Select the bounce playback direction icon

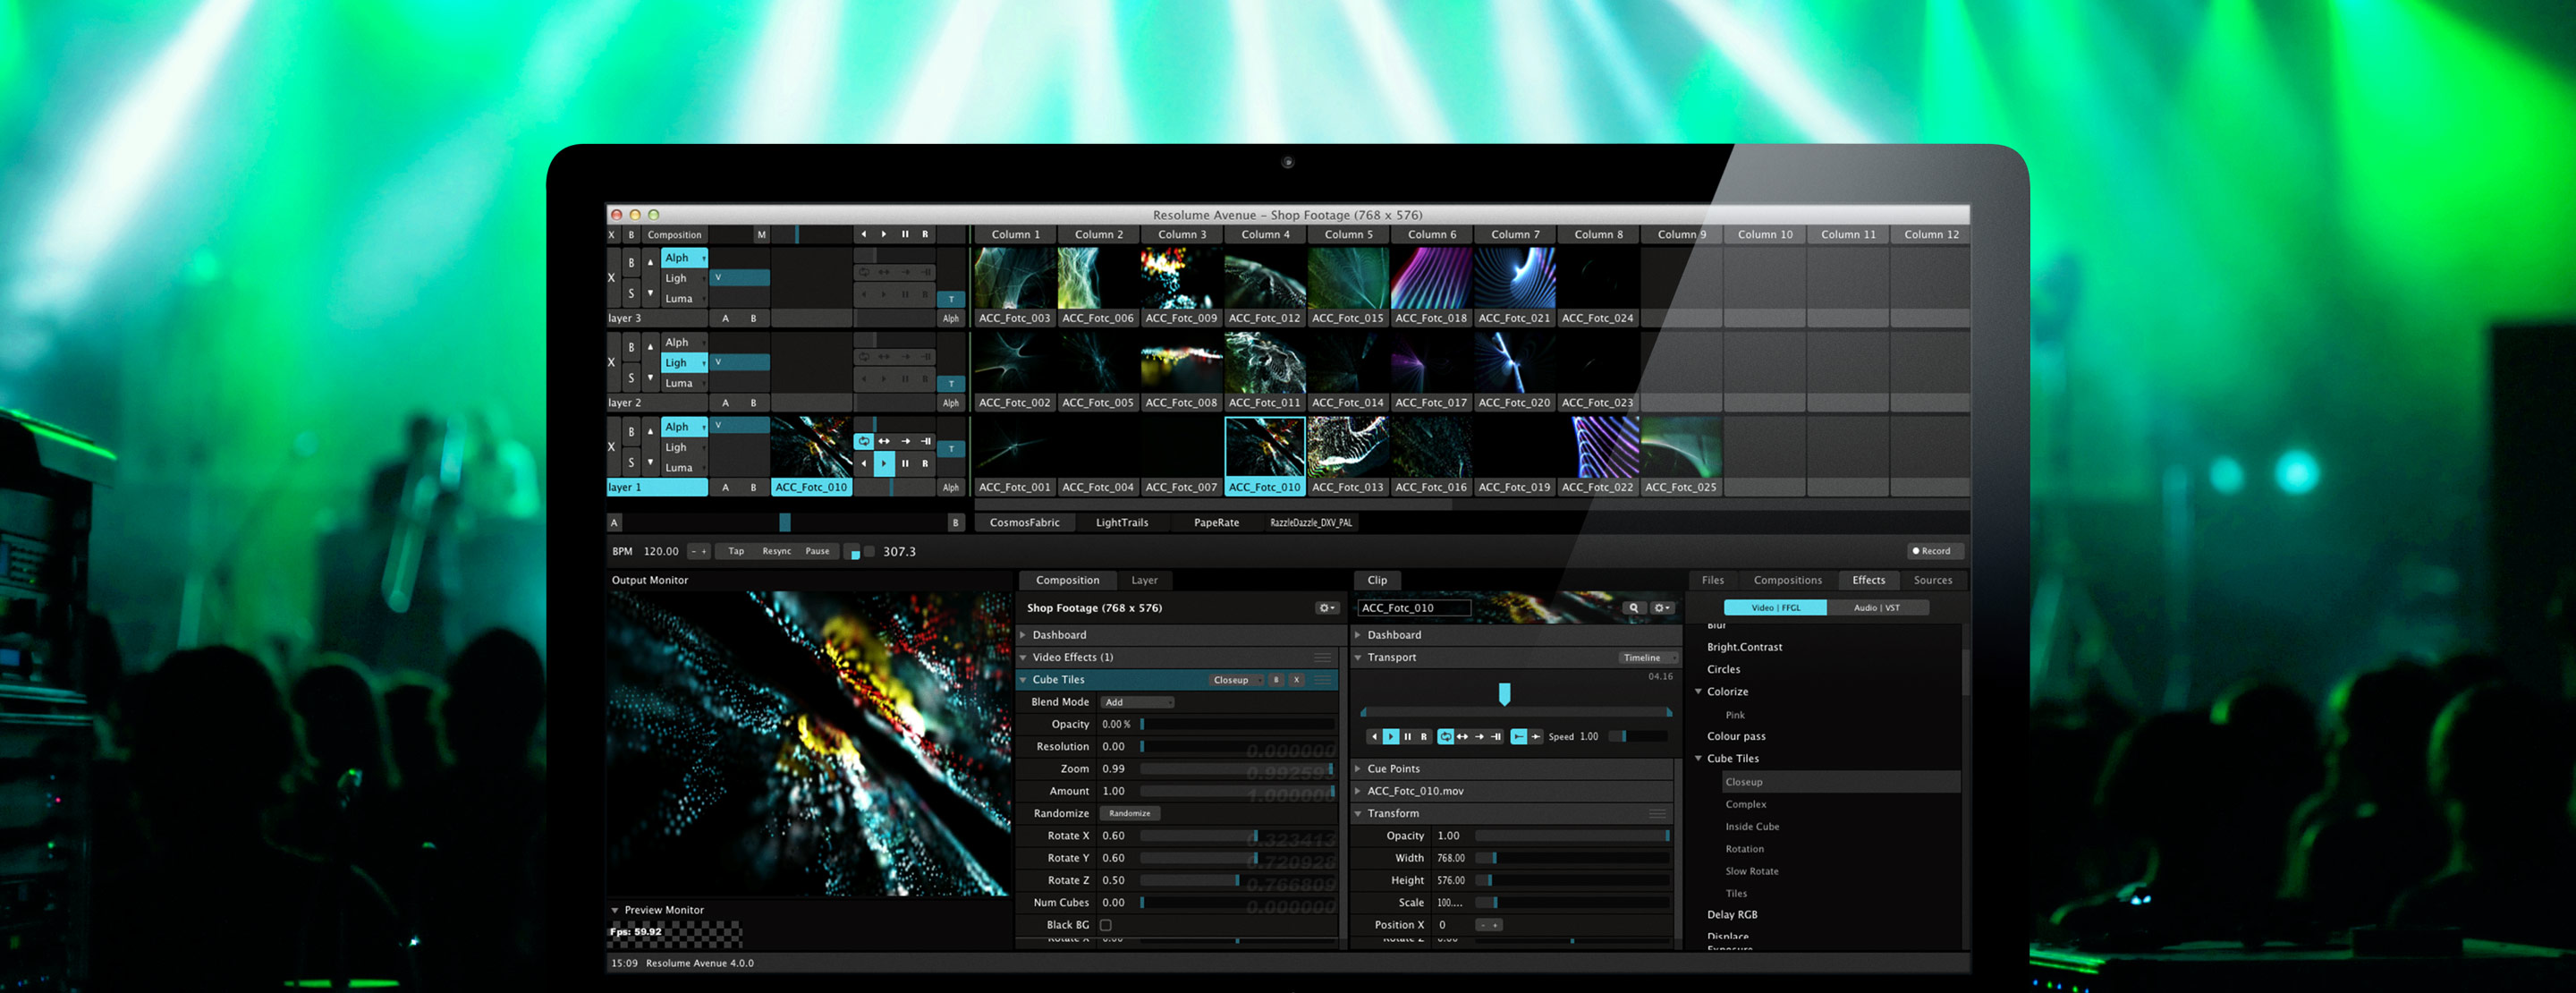pyautogui.click(x=1464, y=737)
